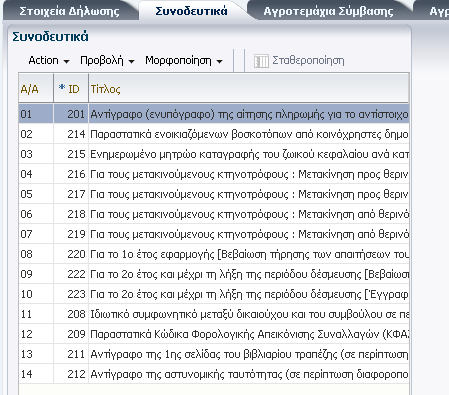Click ID cell 222
The width and height of the screenshot is (449, 395).
tap(71, 274)
